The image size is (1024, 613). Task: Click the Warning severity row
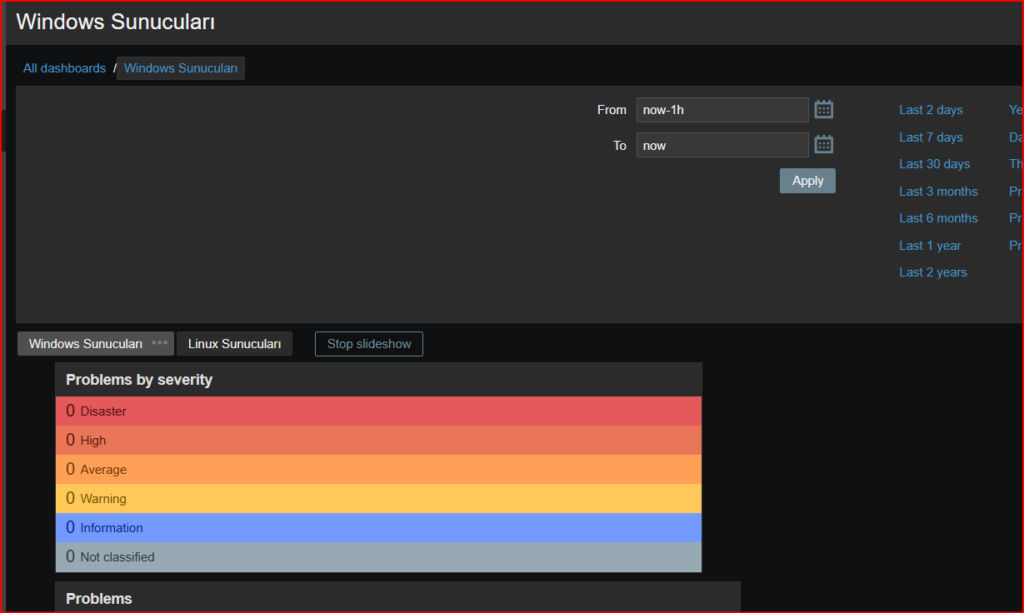pos(379,498)
